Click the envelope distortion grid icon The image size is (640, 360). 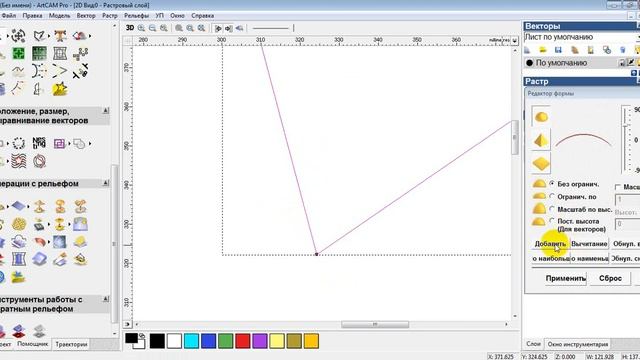(60, 53)
